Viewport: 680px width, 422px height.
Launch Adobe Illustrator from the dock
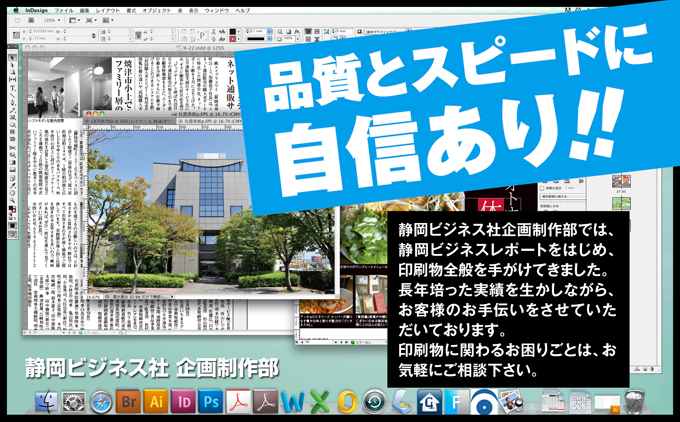[x=157, y=402]
